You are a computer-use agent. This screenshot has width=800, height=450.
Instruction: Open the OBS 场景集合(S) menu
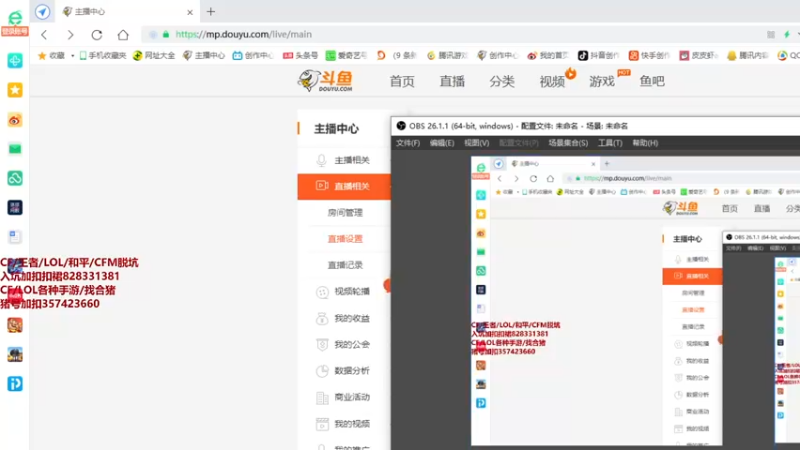coord(568,143)
